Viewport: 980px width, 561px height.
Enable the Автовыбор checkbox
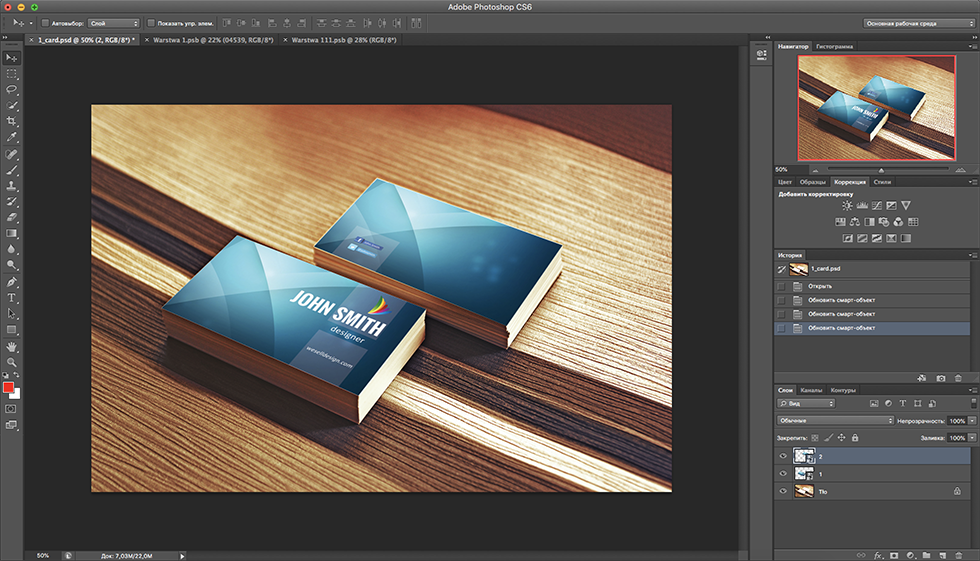coord(45,23)
